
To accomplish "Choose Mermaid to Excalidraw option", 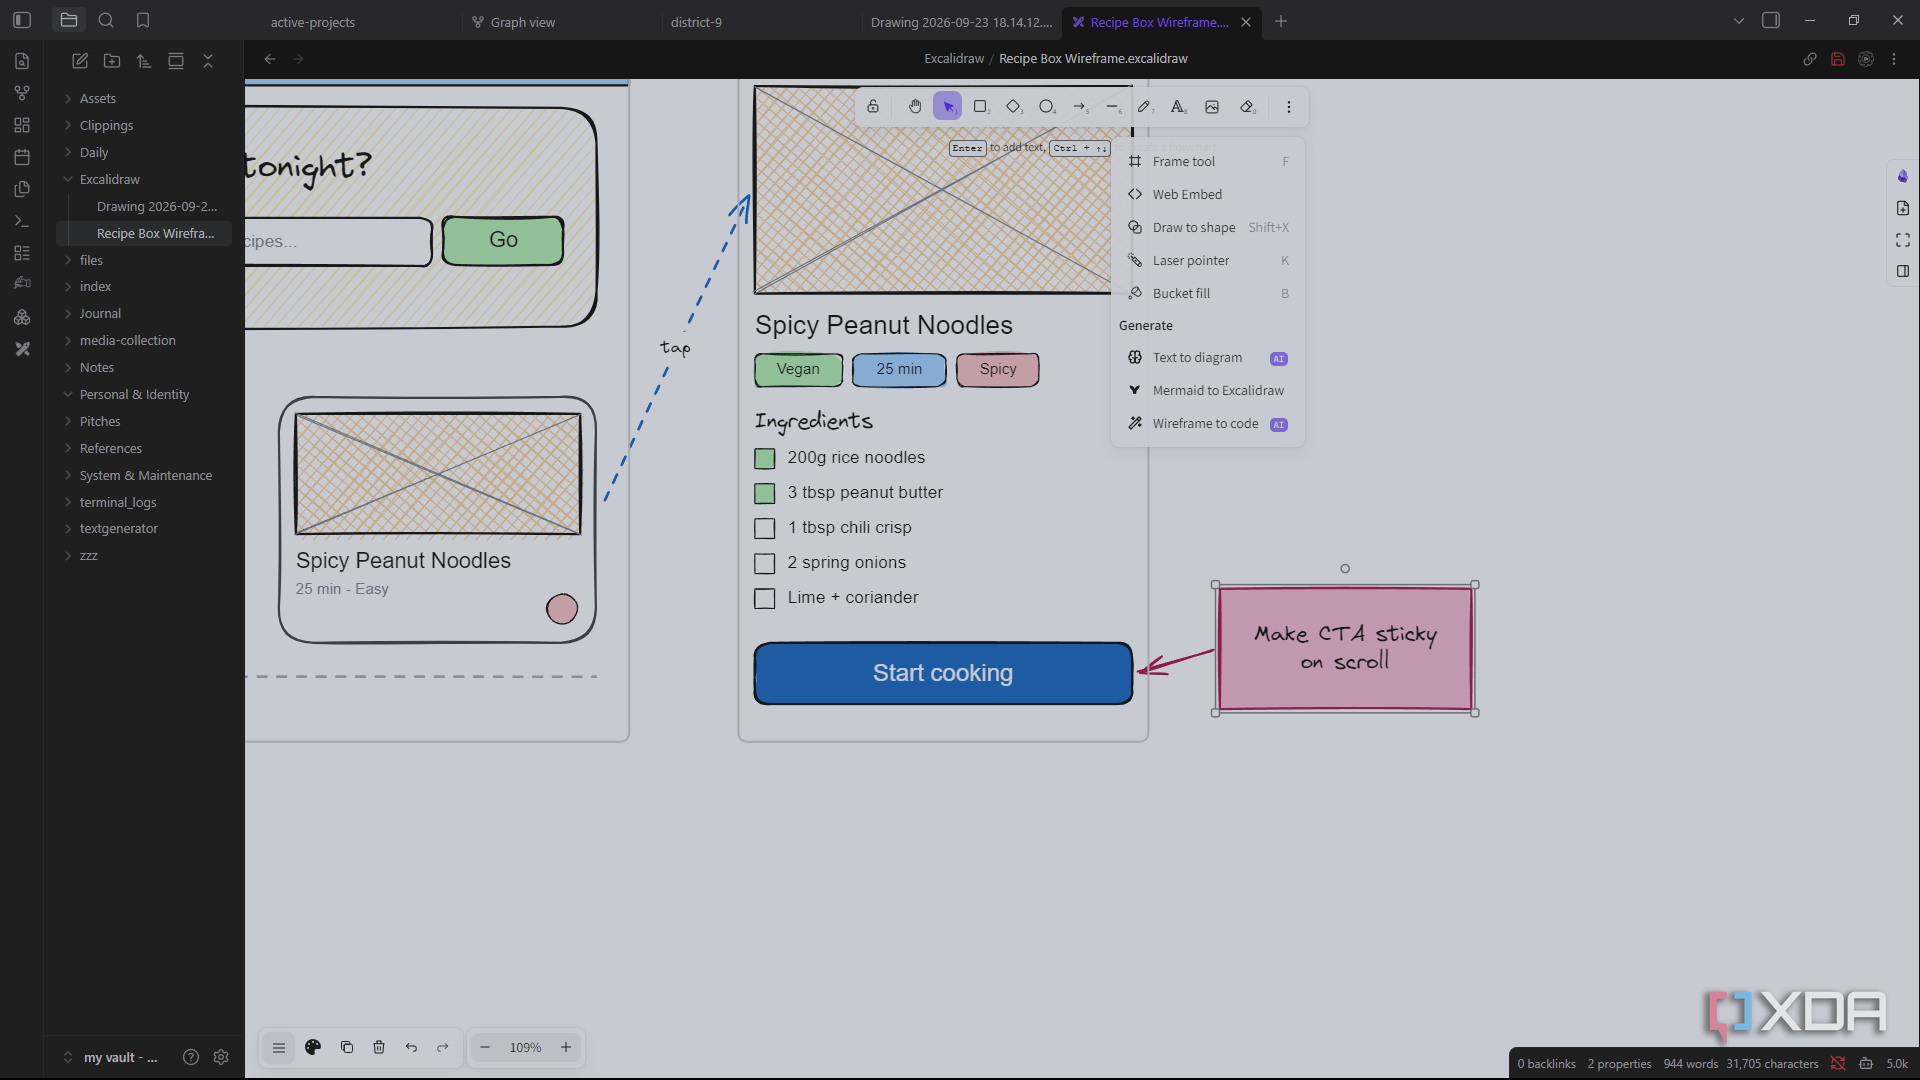I will coord(1207,390).
